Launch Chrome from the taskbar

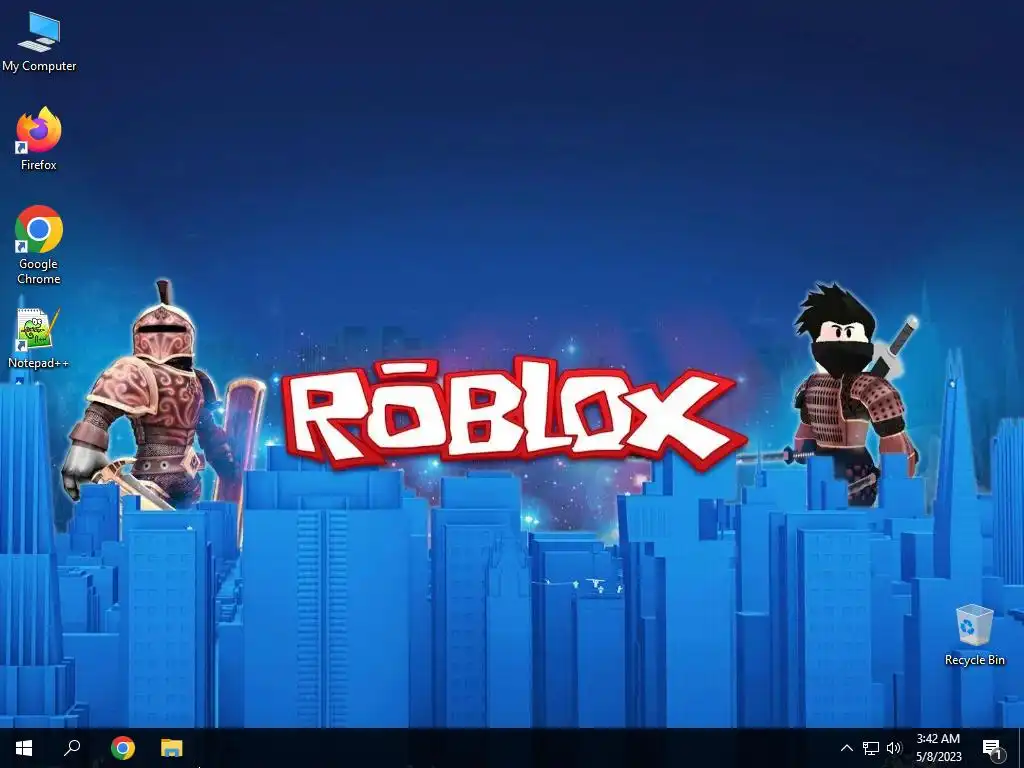tap(123, 748)
